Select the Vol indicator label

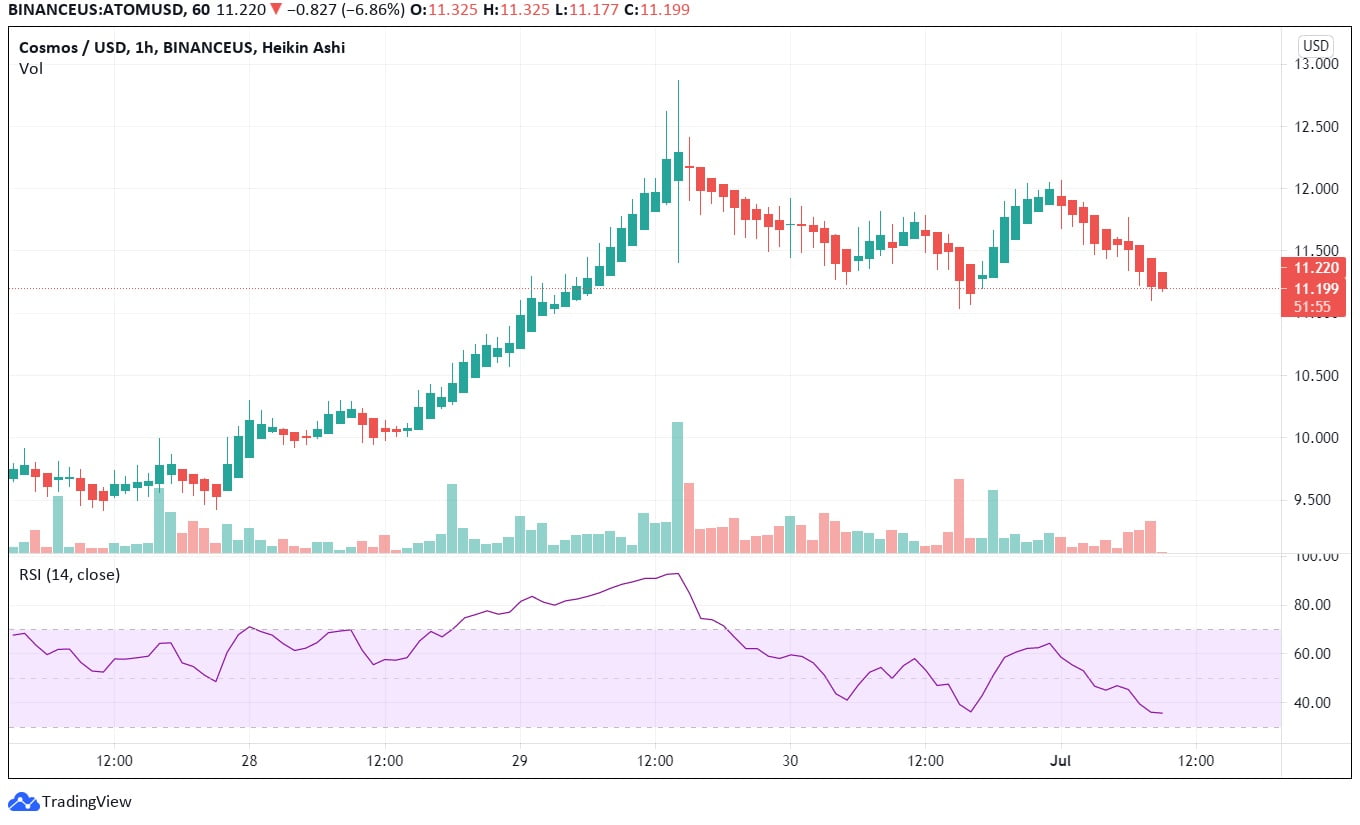click(31, 69)
